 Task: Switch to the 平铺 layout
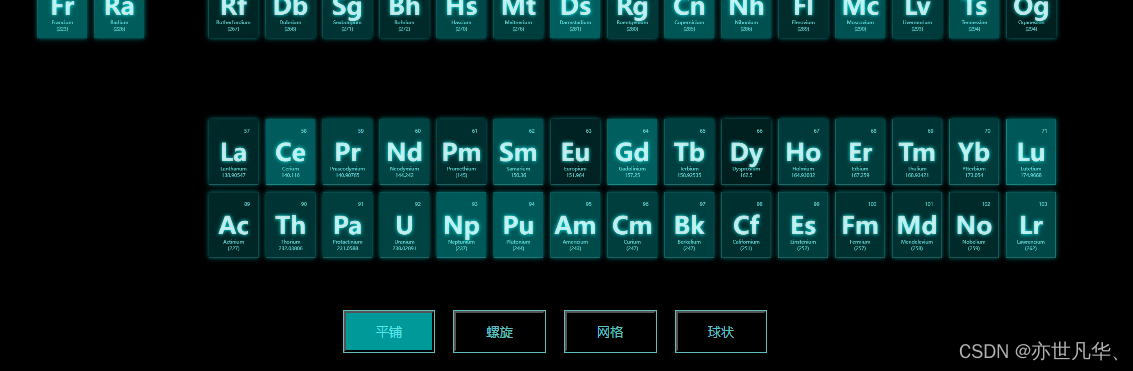coord(389,332)
